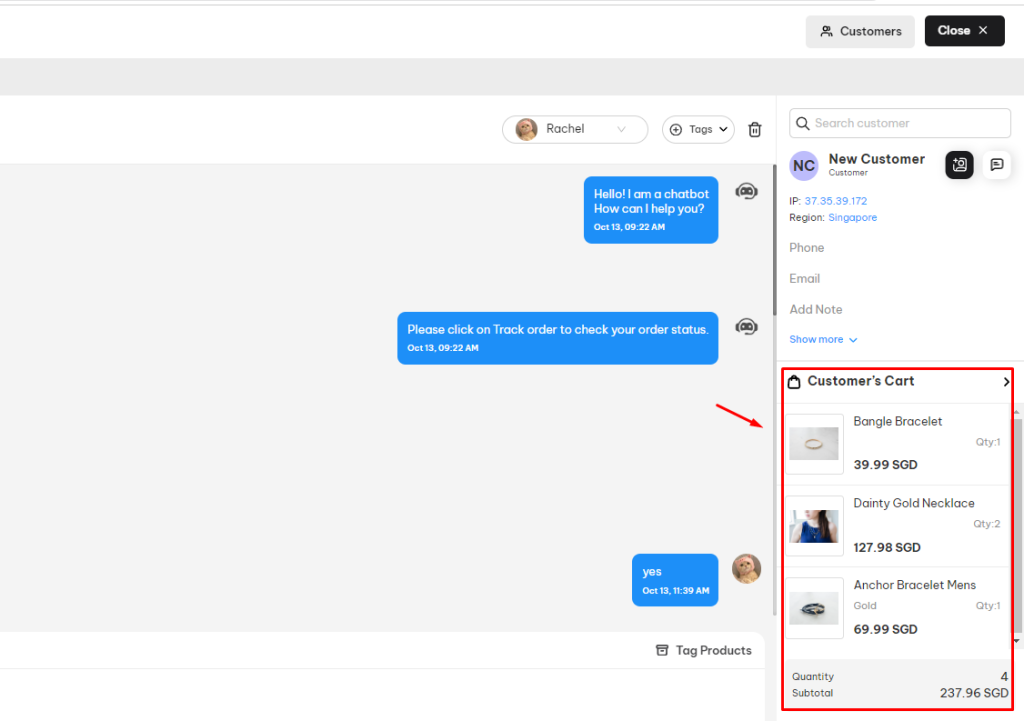Click the cart Quantity total 4
1024x721 pixels.
tap(1004, 677)
